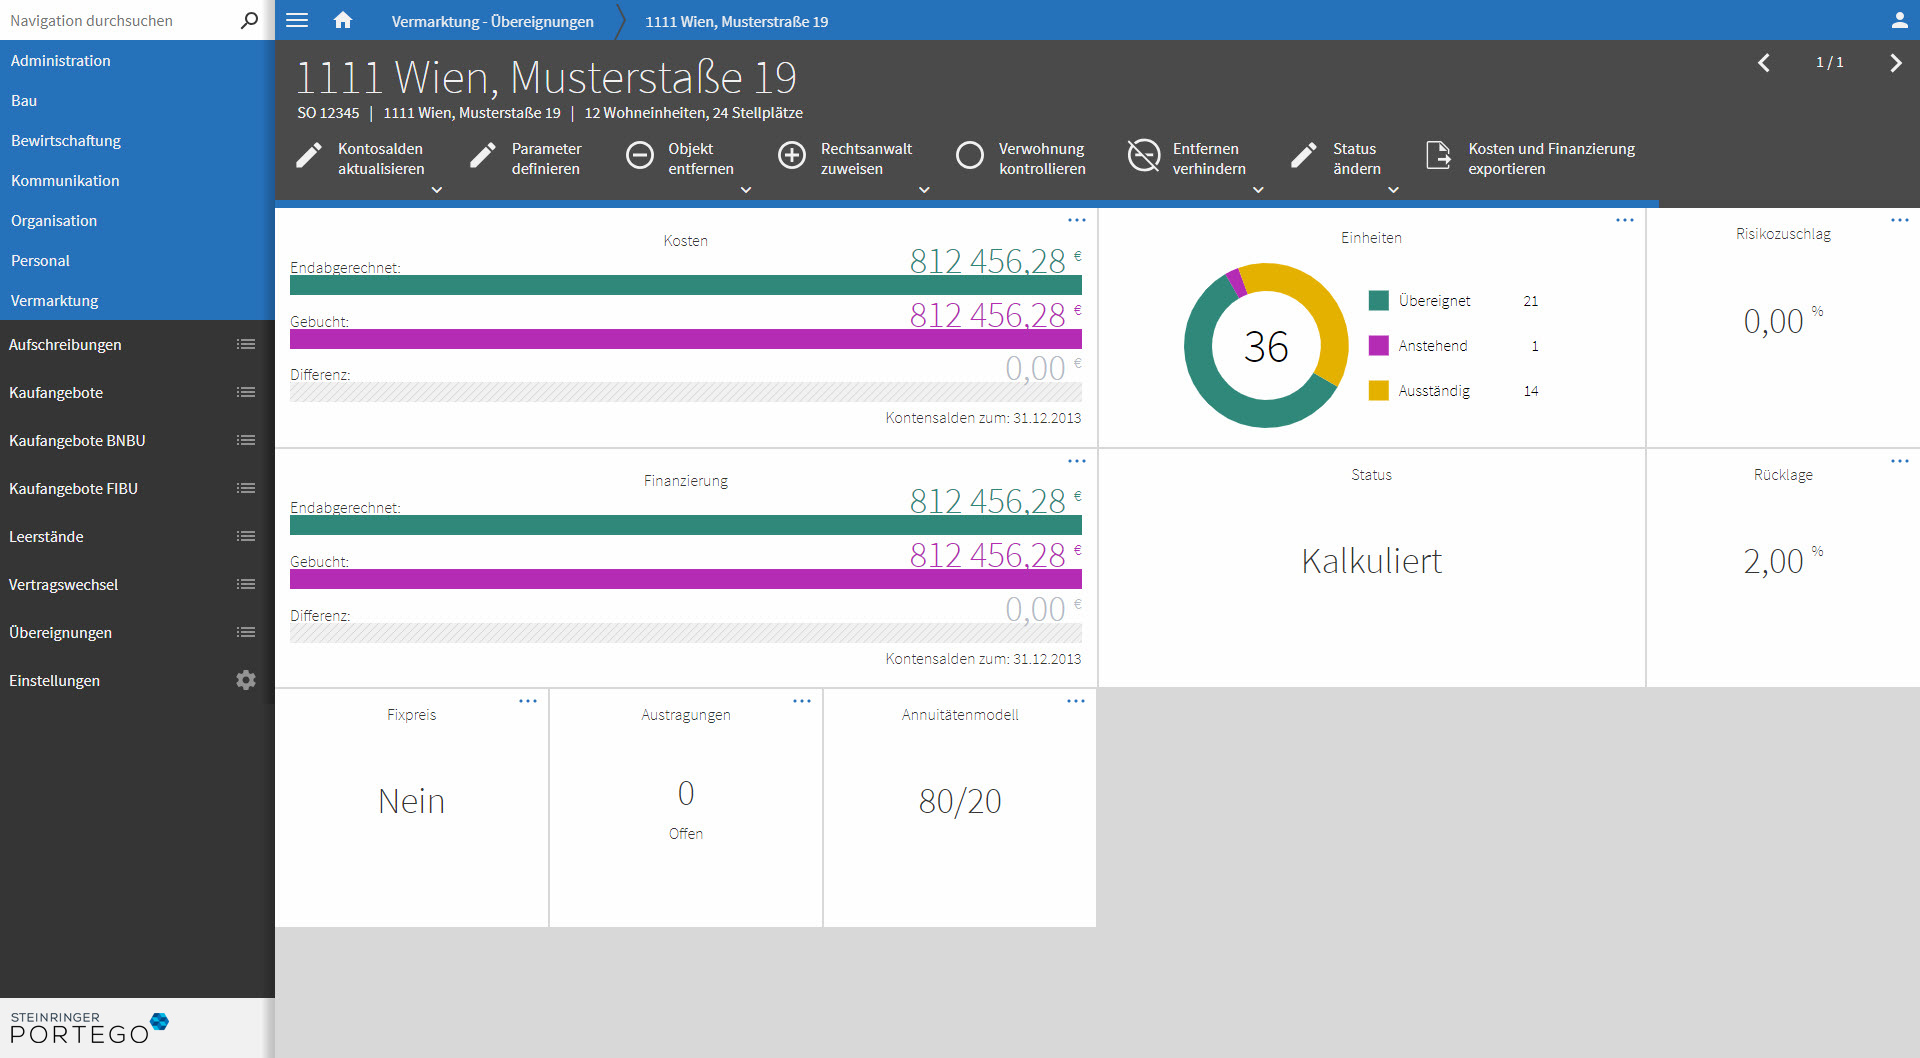The image size is (1920, 1058).
Task: Trigger Verwohnung kontrollieren circle icon
Action: click(970, 156)
